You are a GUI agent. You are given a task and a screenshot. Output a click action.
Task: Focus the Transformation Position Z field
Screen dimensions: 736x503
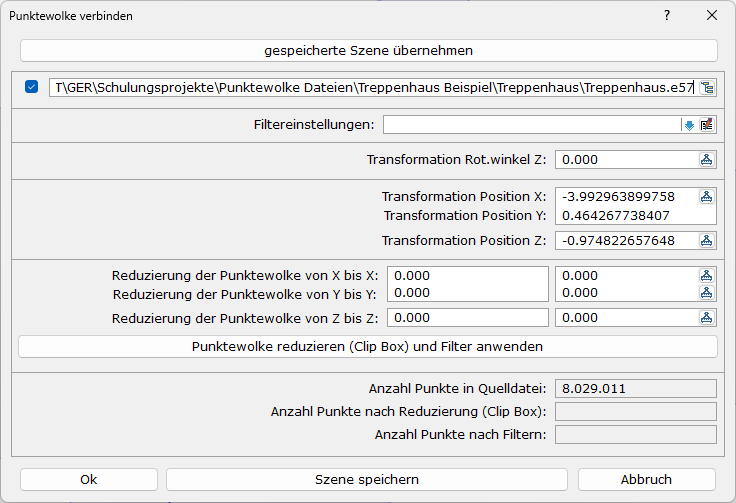pos(626,240)
